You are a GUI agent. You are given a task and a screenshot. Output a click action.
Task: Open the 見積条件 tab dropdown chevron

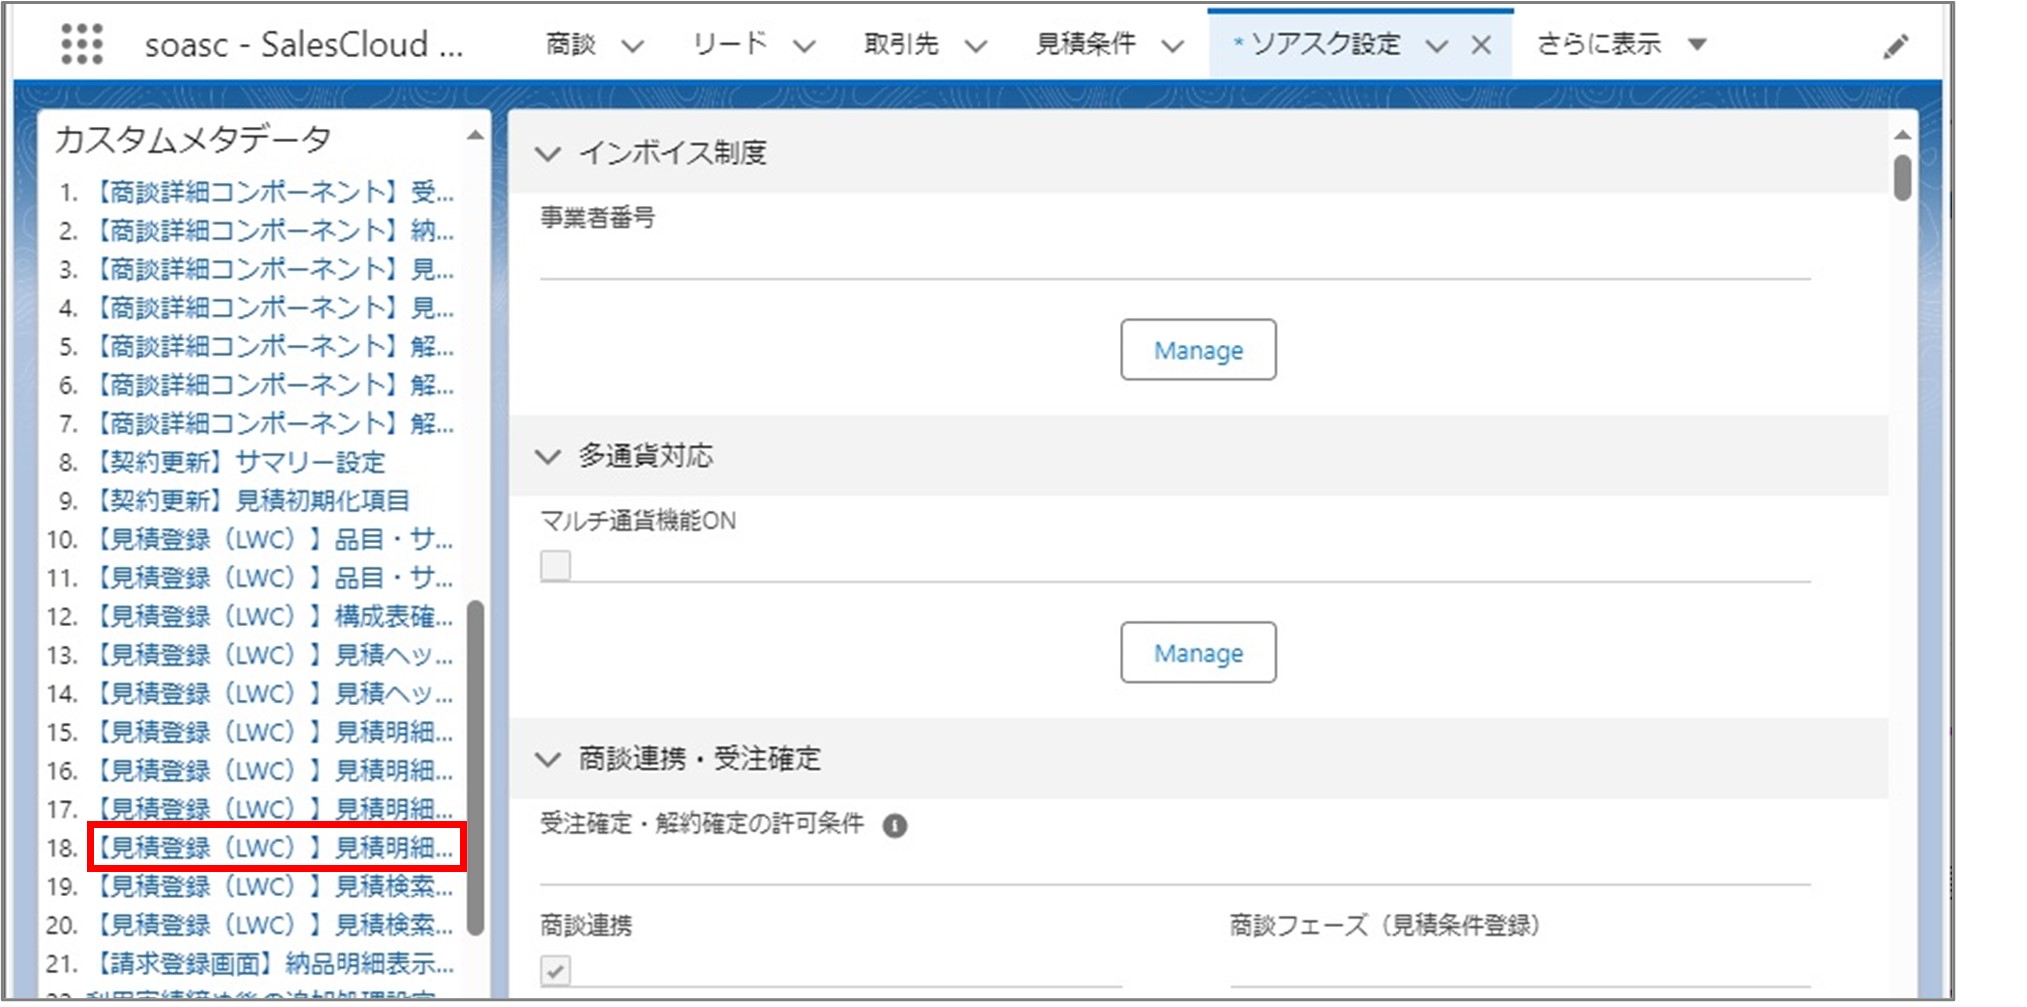tap(1173, 46)
